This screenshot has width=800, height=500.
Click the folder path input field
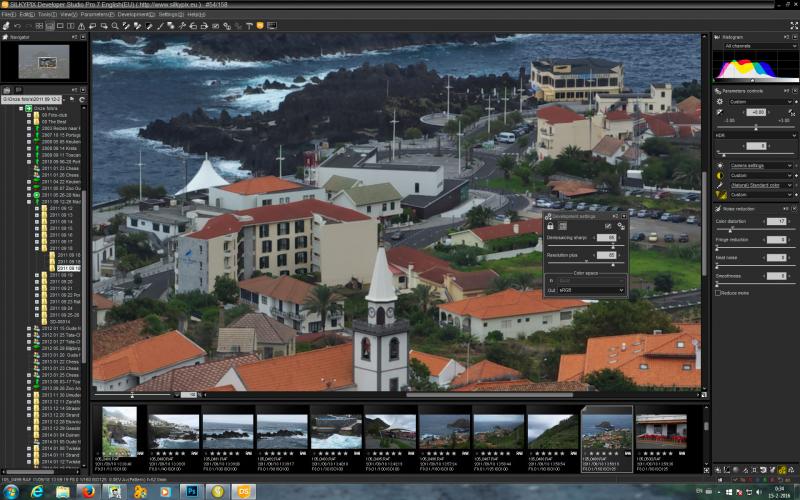point(32,99)
